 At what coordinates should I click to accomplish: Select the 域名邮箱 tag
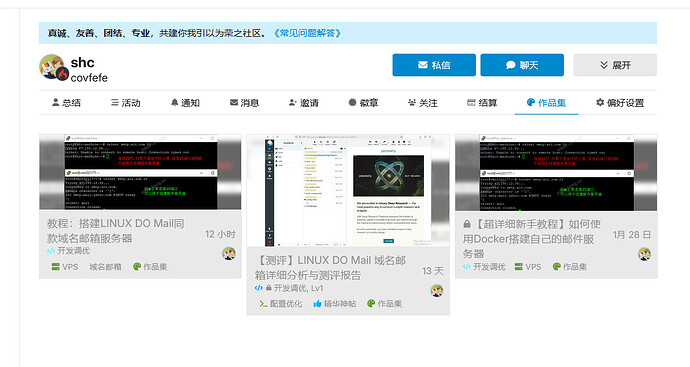pos(105,267)
